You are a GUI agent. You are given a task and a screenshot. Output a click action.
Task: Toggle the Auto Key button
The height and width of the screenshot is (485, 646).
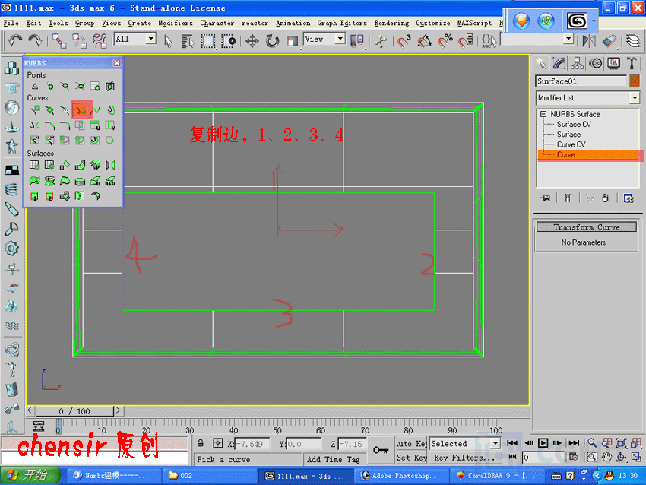click(x=411, y=443)
